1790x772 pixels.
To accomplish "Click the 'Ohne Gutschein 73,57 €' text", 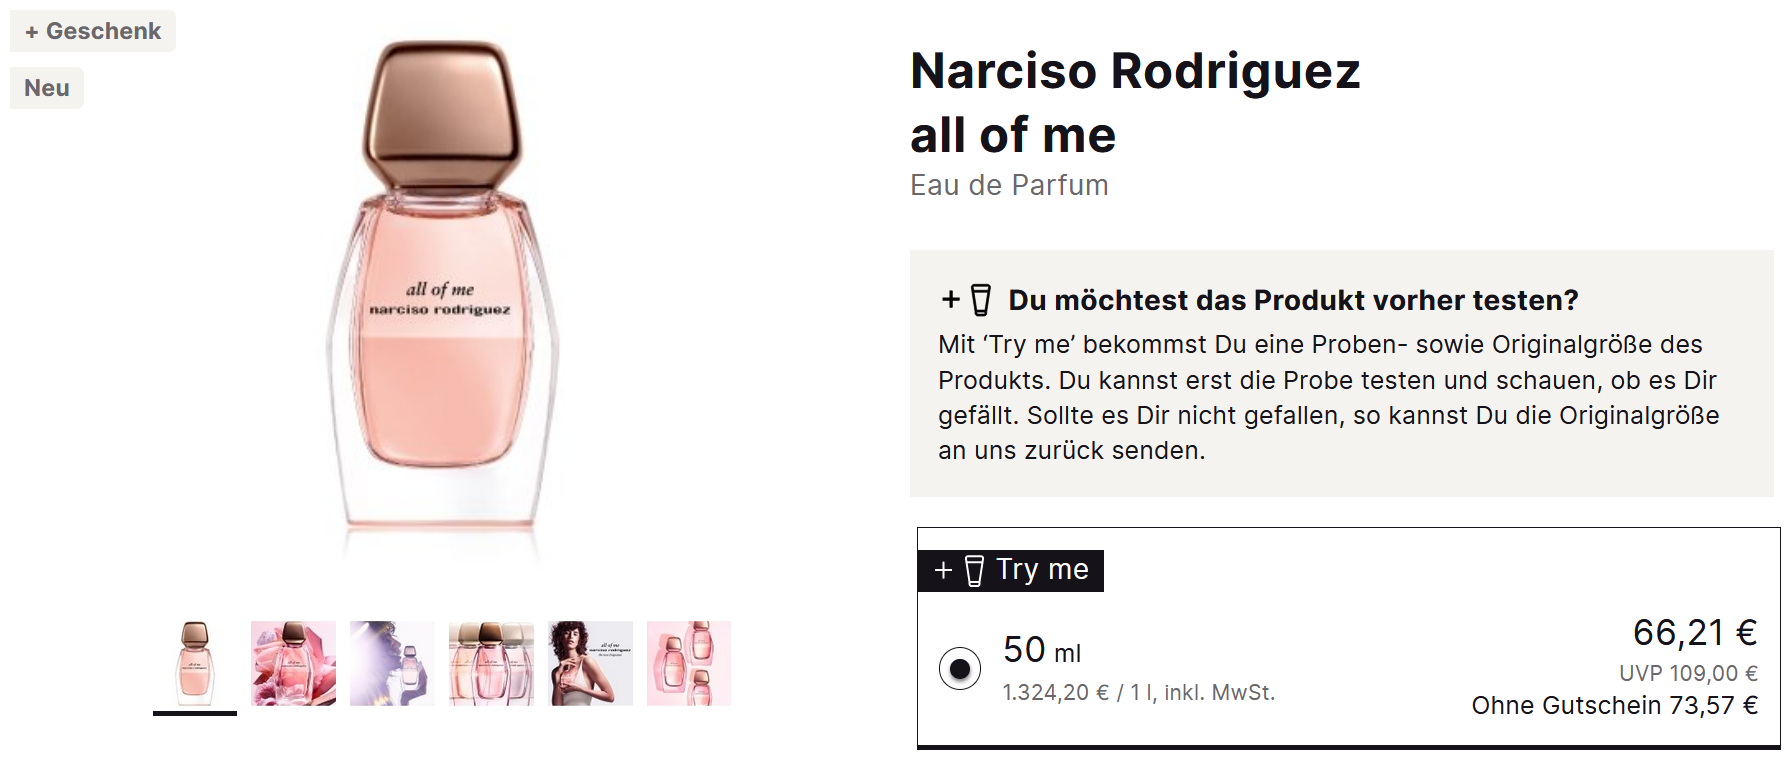I will 1614,706.
